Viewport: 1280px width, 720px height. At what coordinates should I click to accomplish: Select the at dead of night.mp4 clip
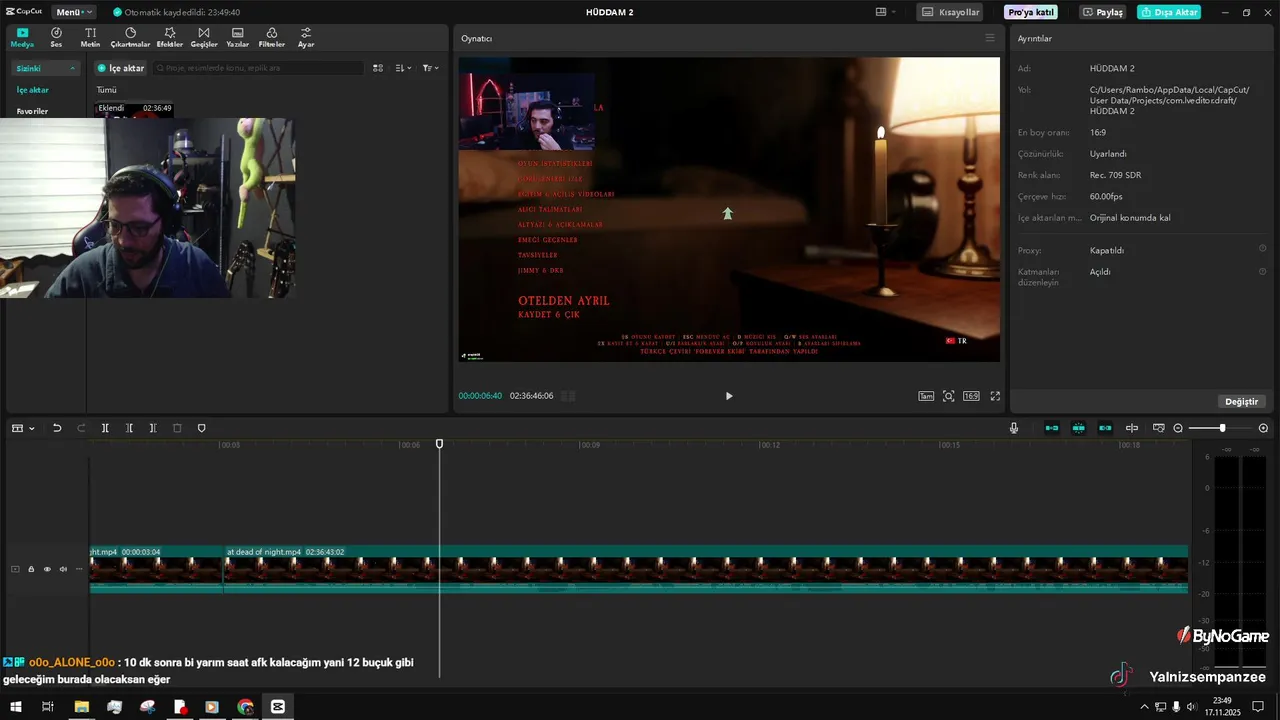click(705, 569)
